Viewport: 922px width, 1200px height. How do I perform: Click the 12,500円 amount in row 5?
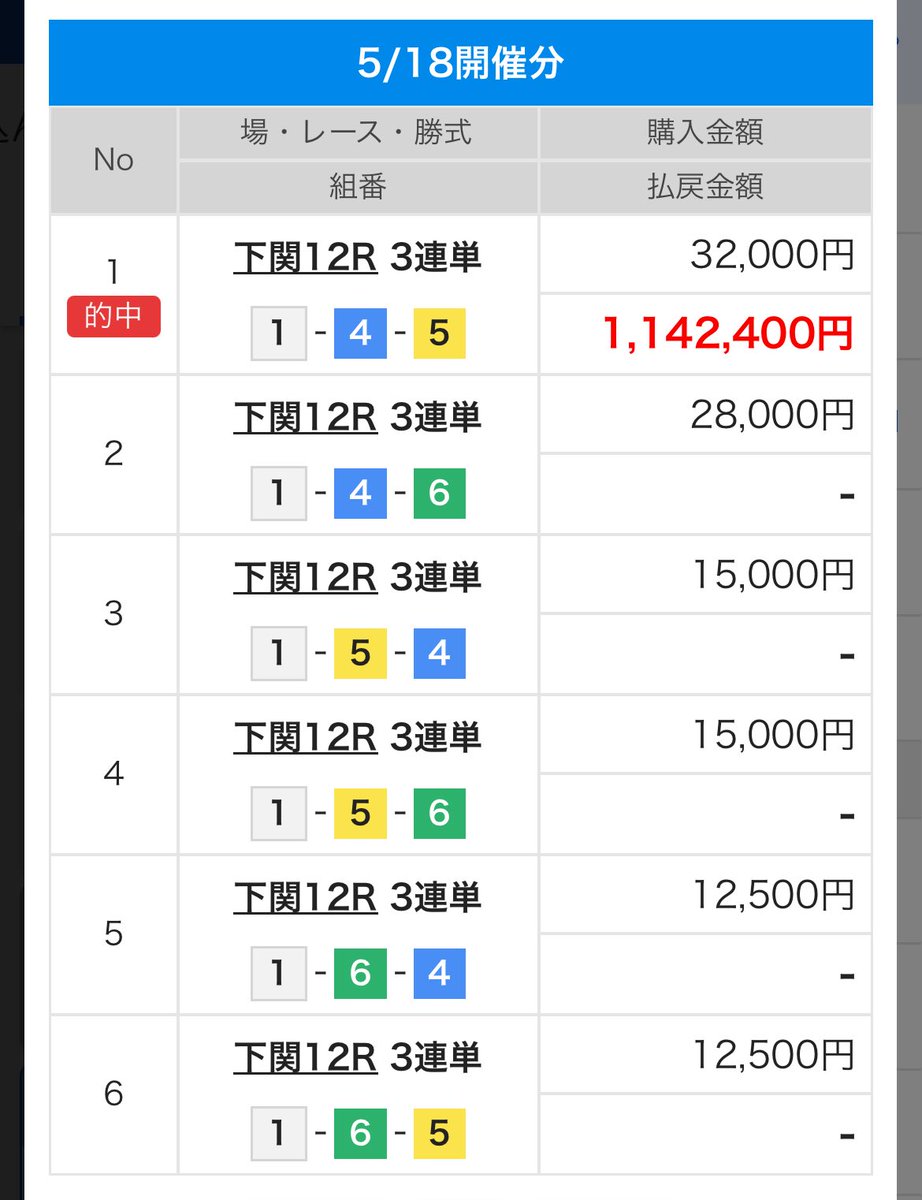[772, 895]
